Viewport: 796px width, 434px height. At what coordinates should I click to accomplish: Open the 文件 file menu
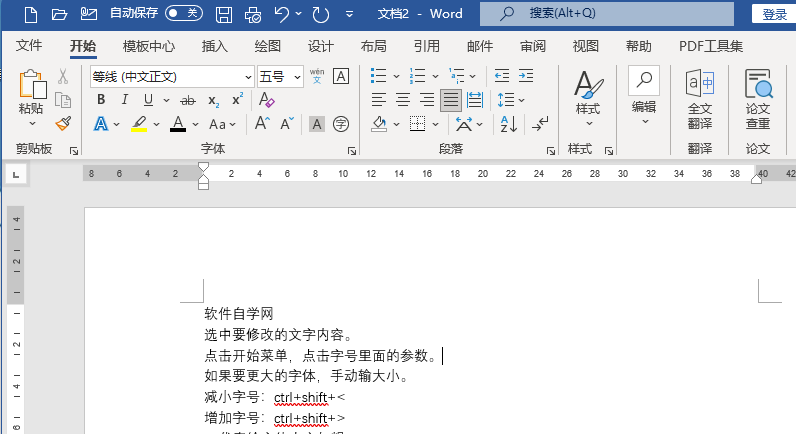(x=28, y=46)
